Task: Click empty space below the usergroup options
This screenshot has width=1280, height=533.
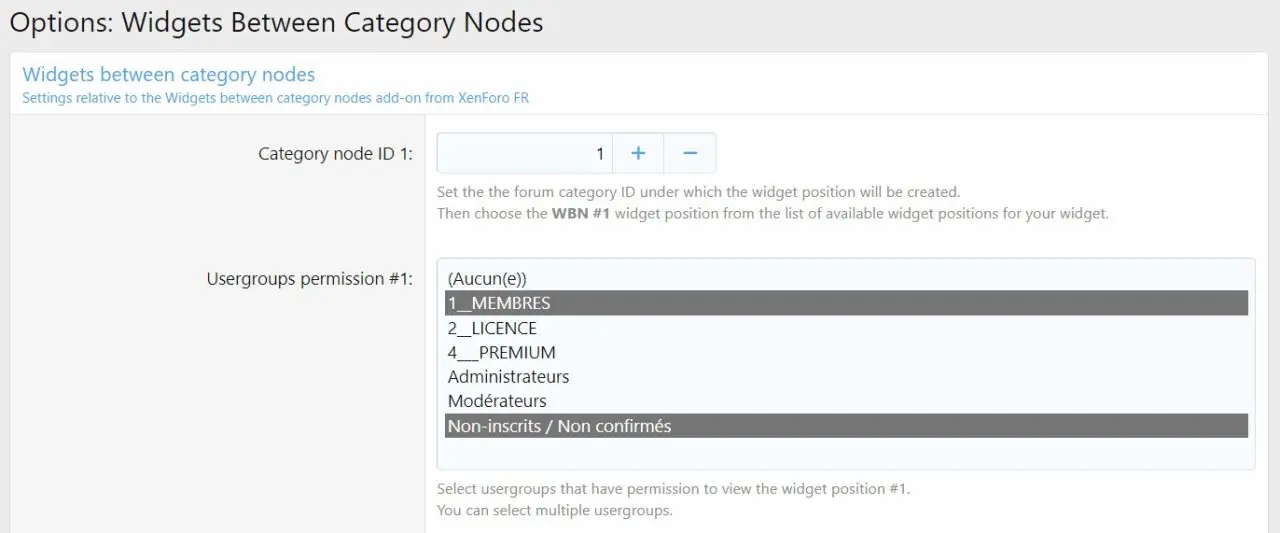Action: (x=845, y=453)
